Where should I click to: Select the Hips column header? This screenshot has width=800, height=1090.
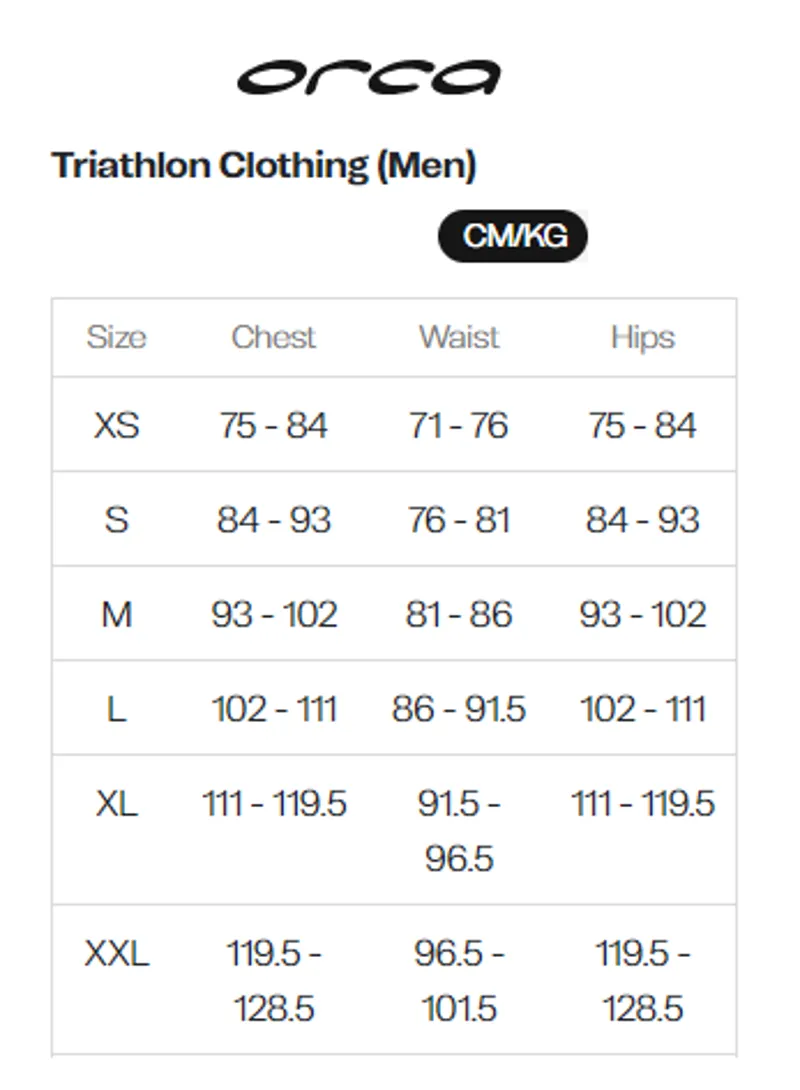tap(643, 338)
